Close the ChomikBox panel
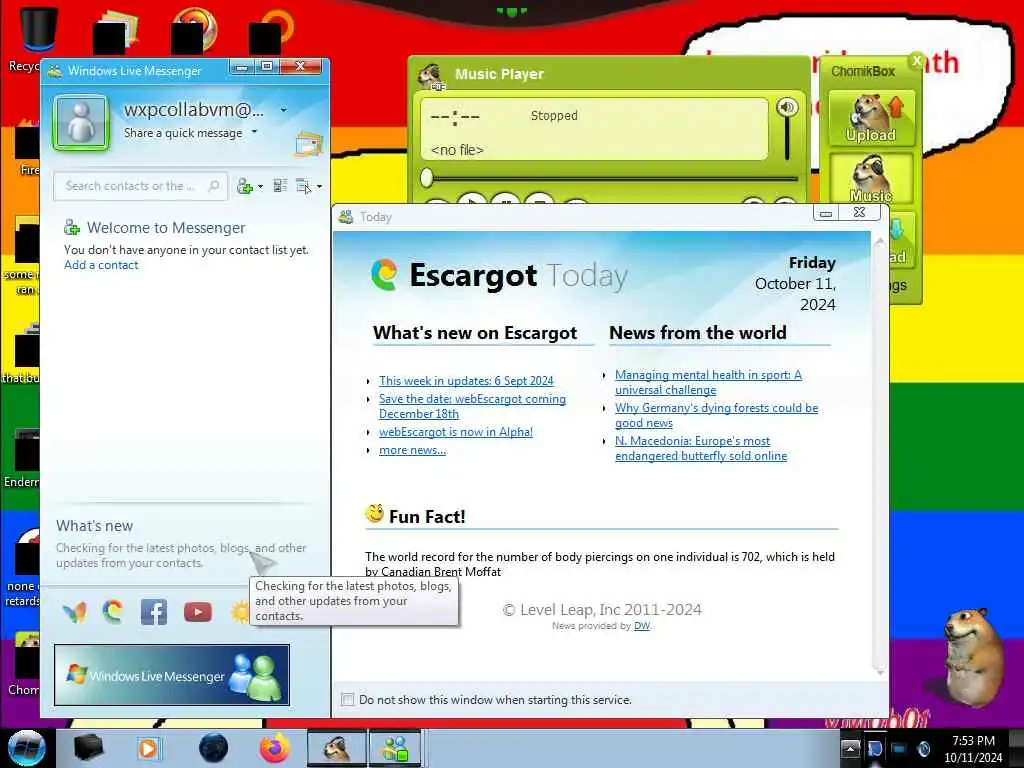 916,61
